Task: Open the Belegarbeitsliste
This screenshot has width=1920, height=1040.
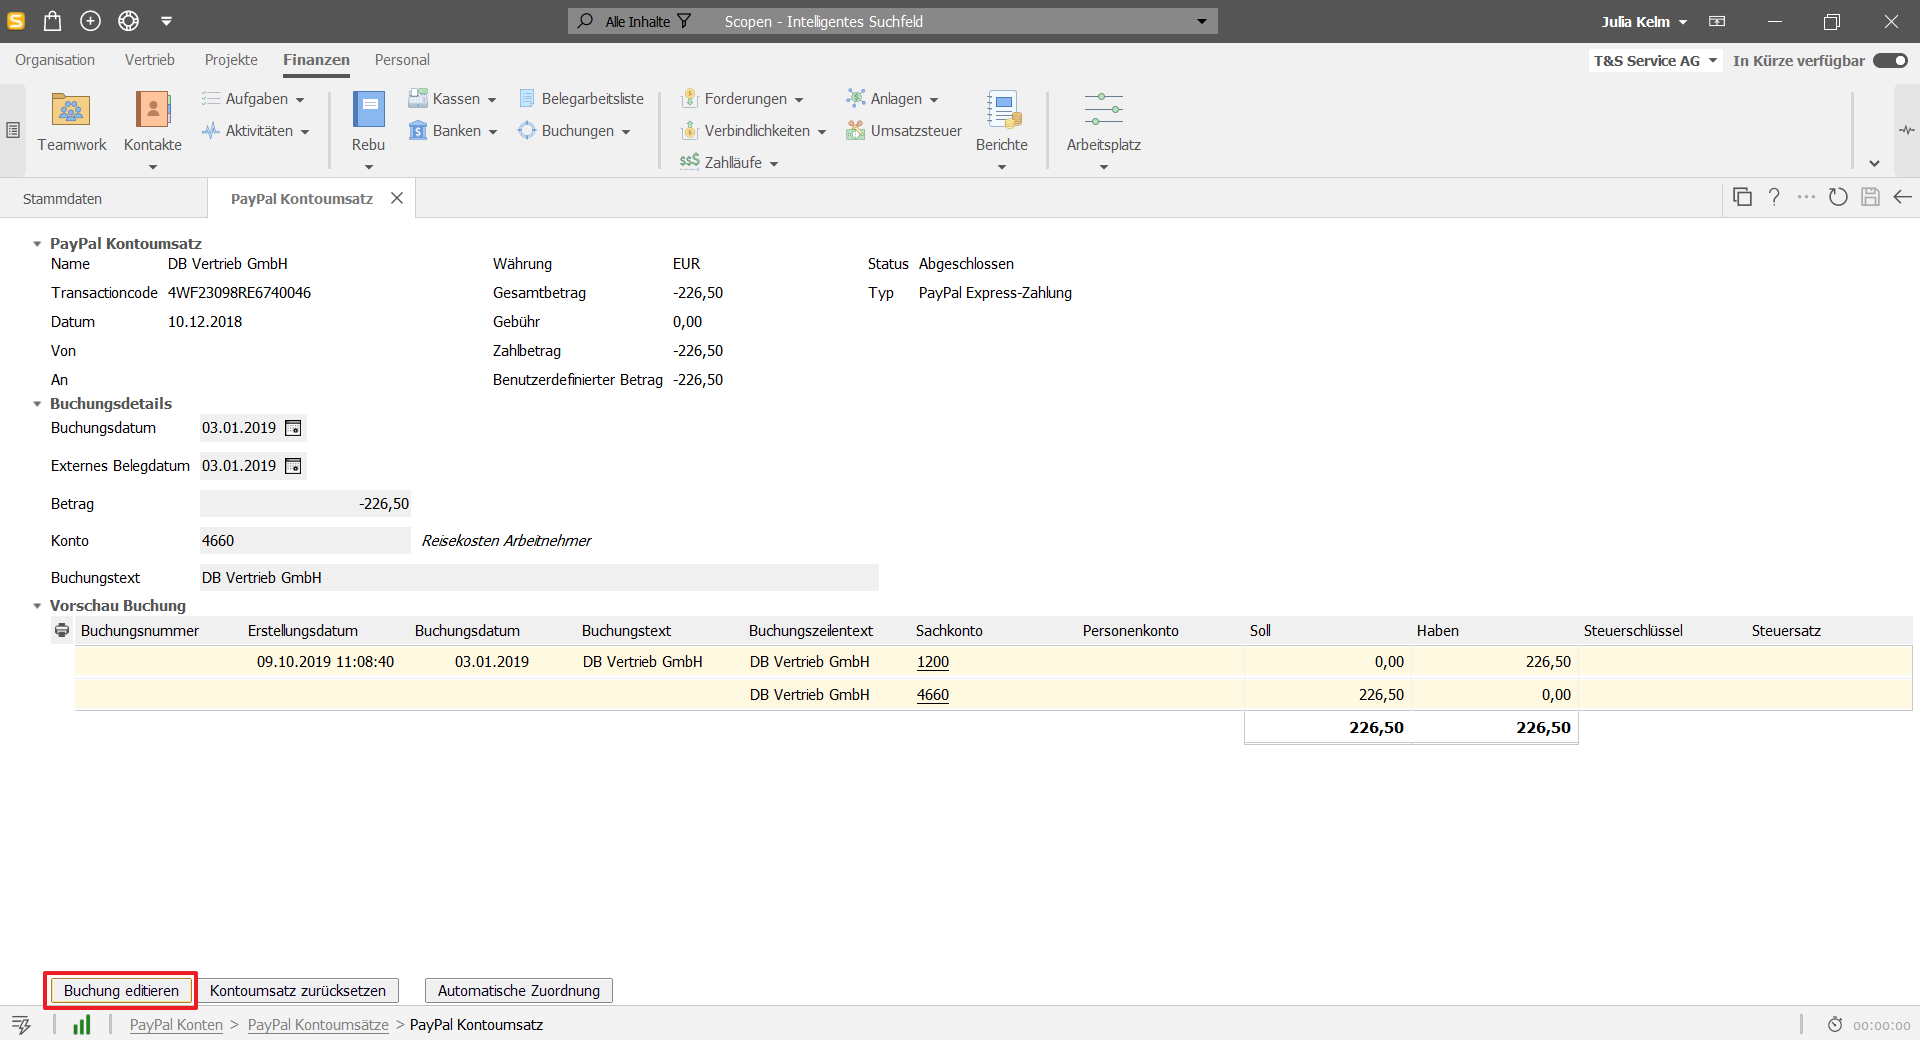Action: point(581,99)
